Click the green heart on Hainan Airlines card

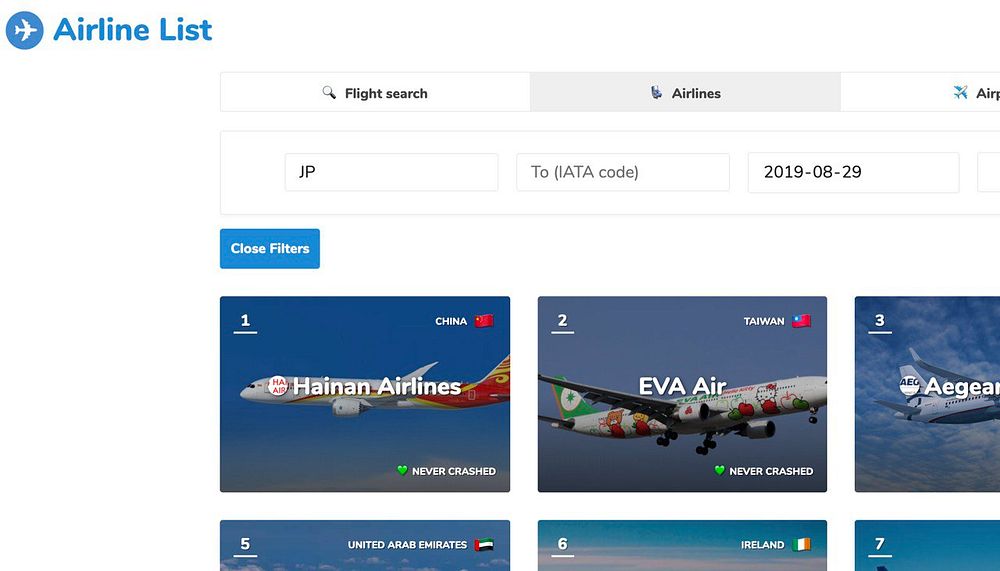point(402,471)
